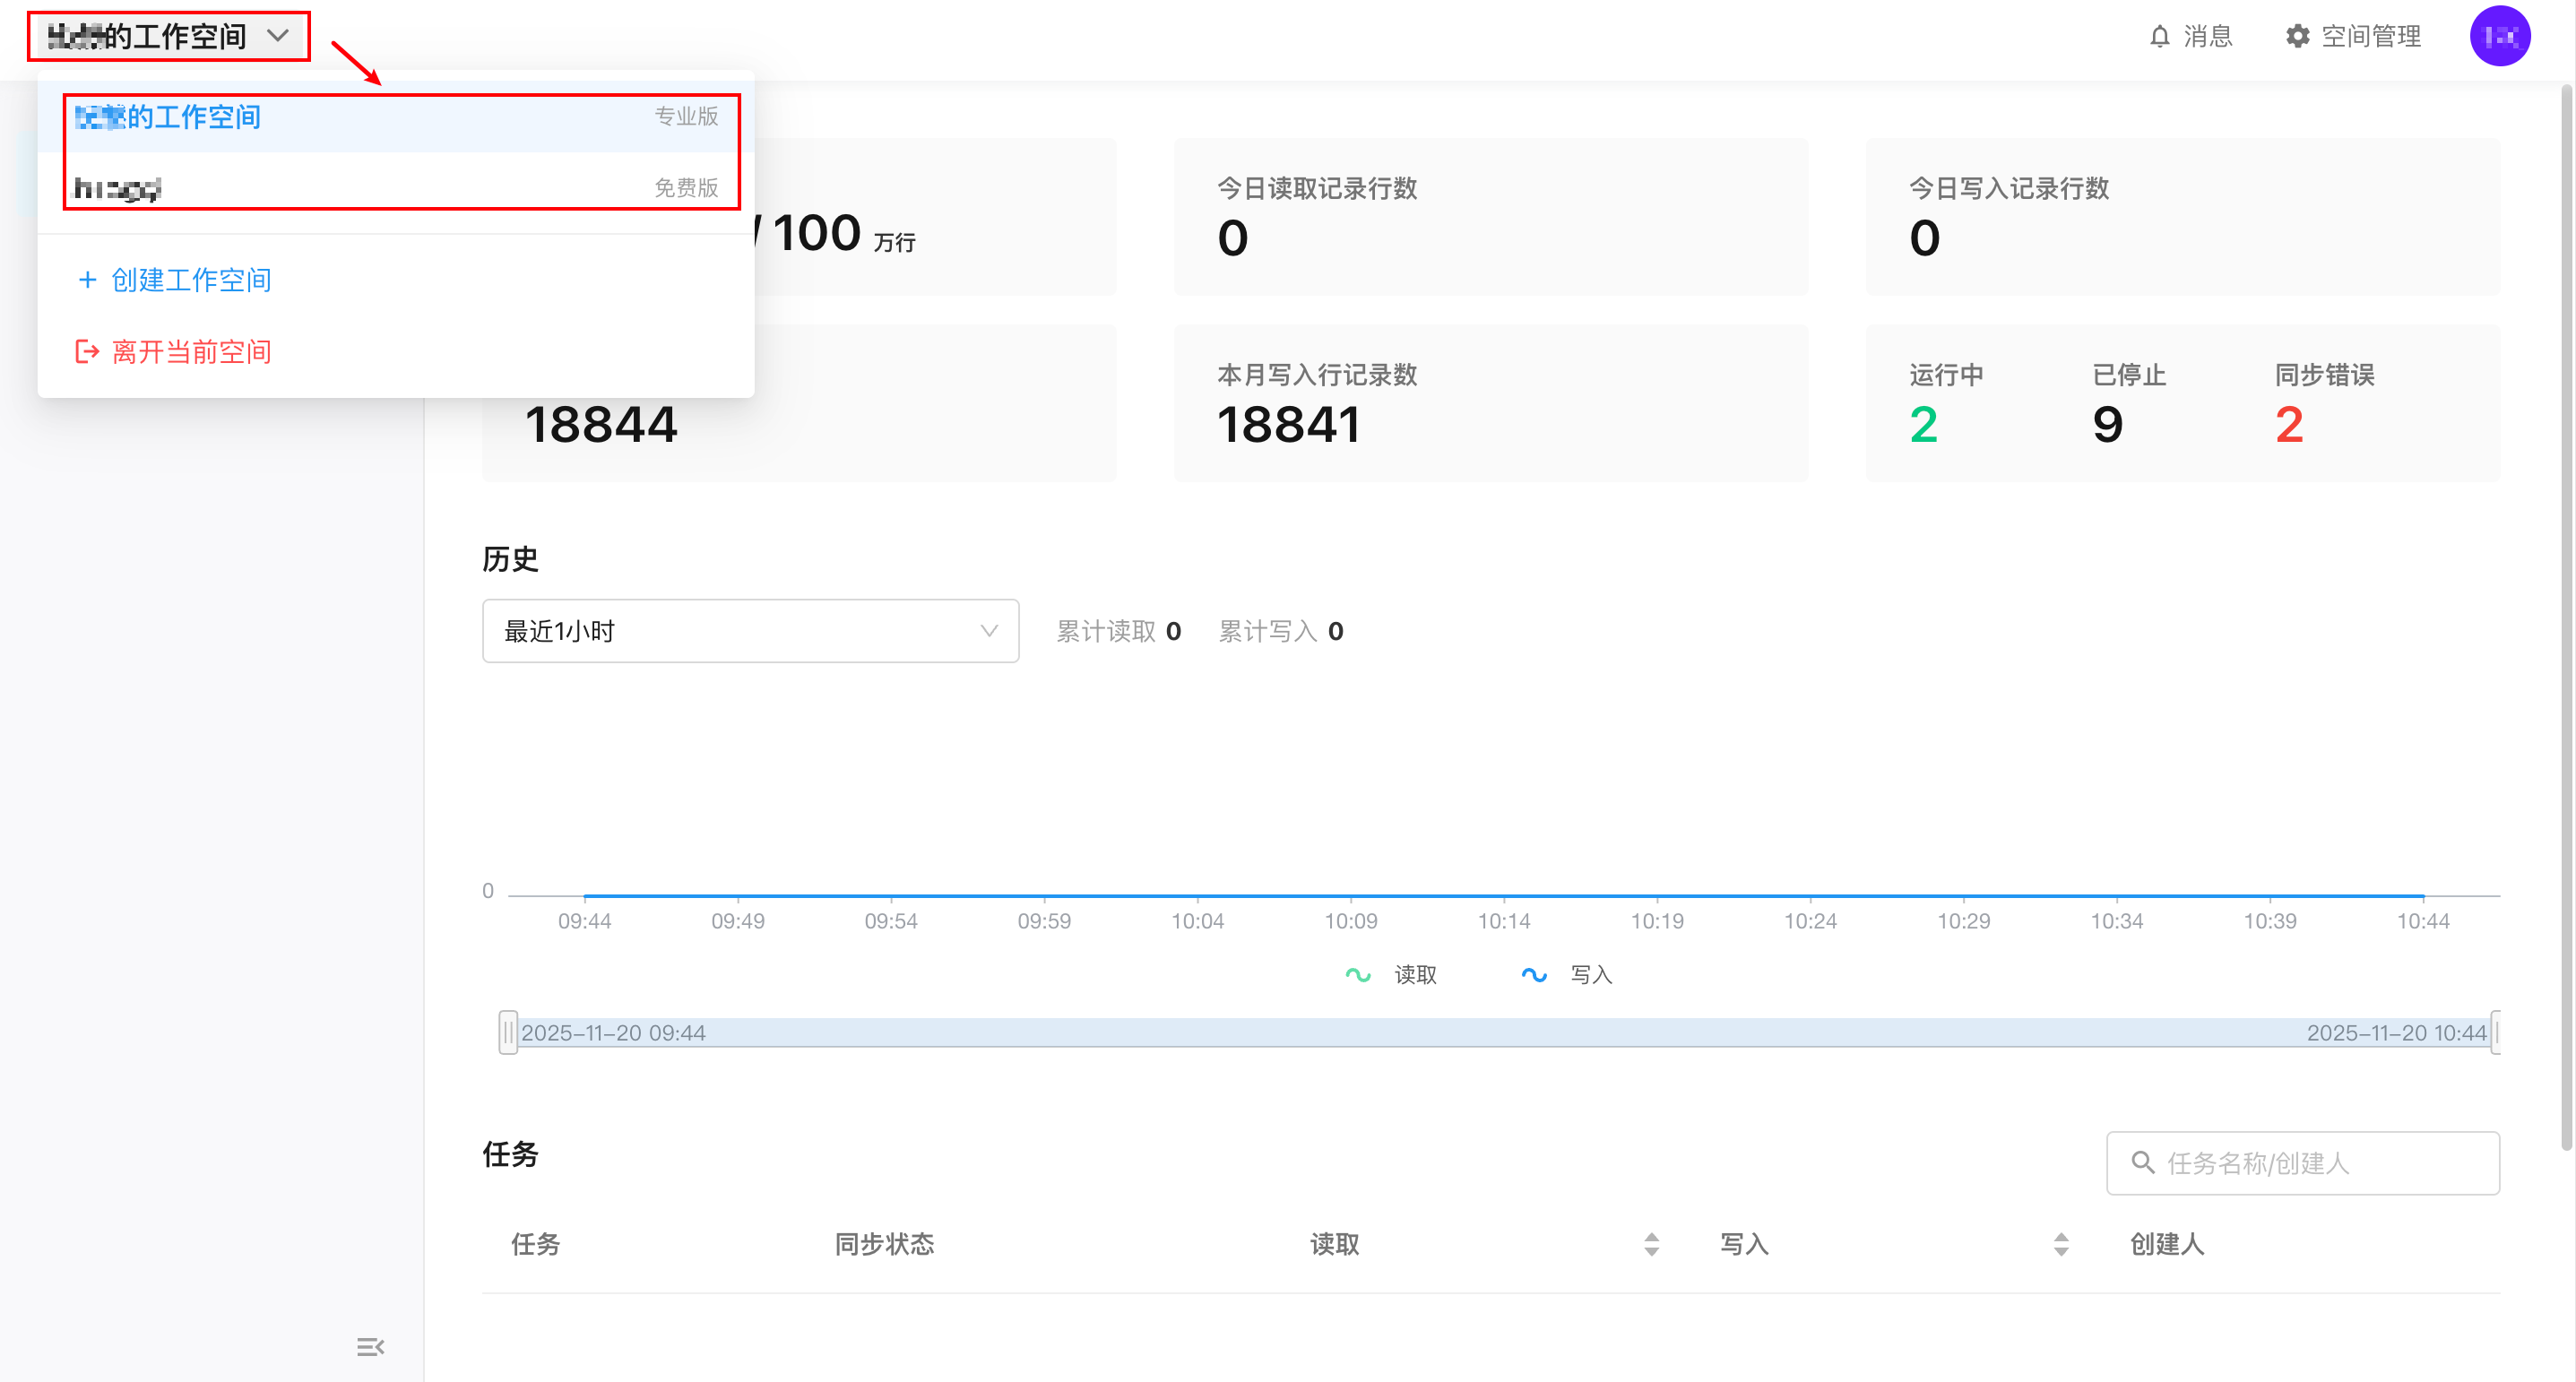The image size is (2576, 1382).
Task: Click the right handle of the time range slider
Action: click(x=2496, y=1032)
